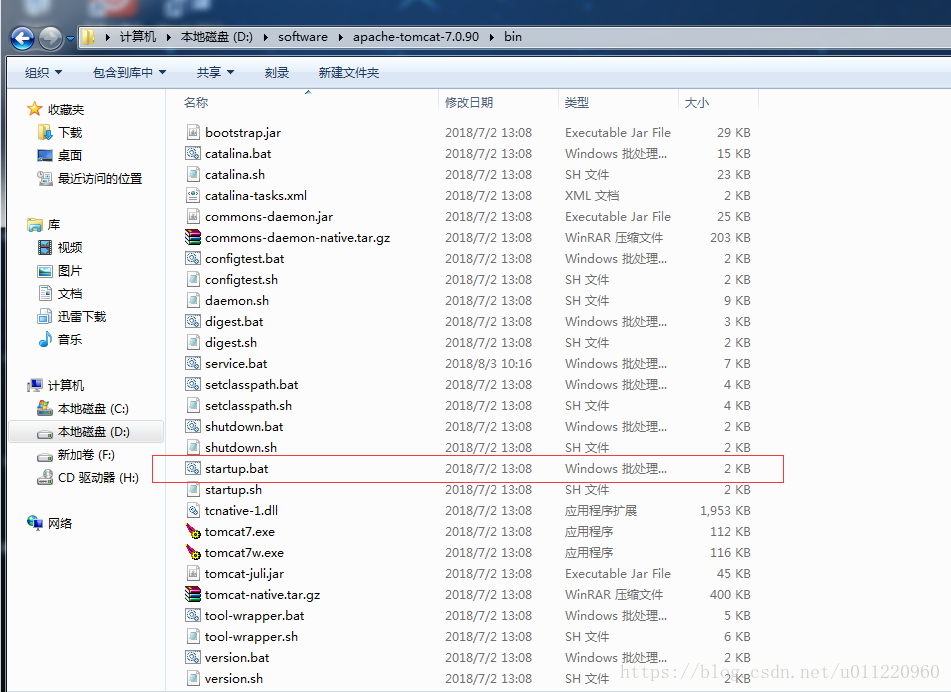This screenshot has height=692, width=951.
Task: Click the Back navigation arrow
Action: pyautogui.click(x=22, y=39)
